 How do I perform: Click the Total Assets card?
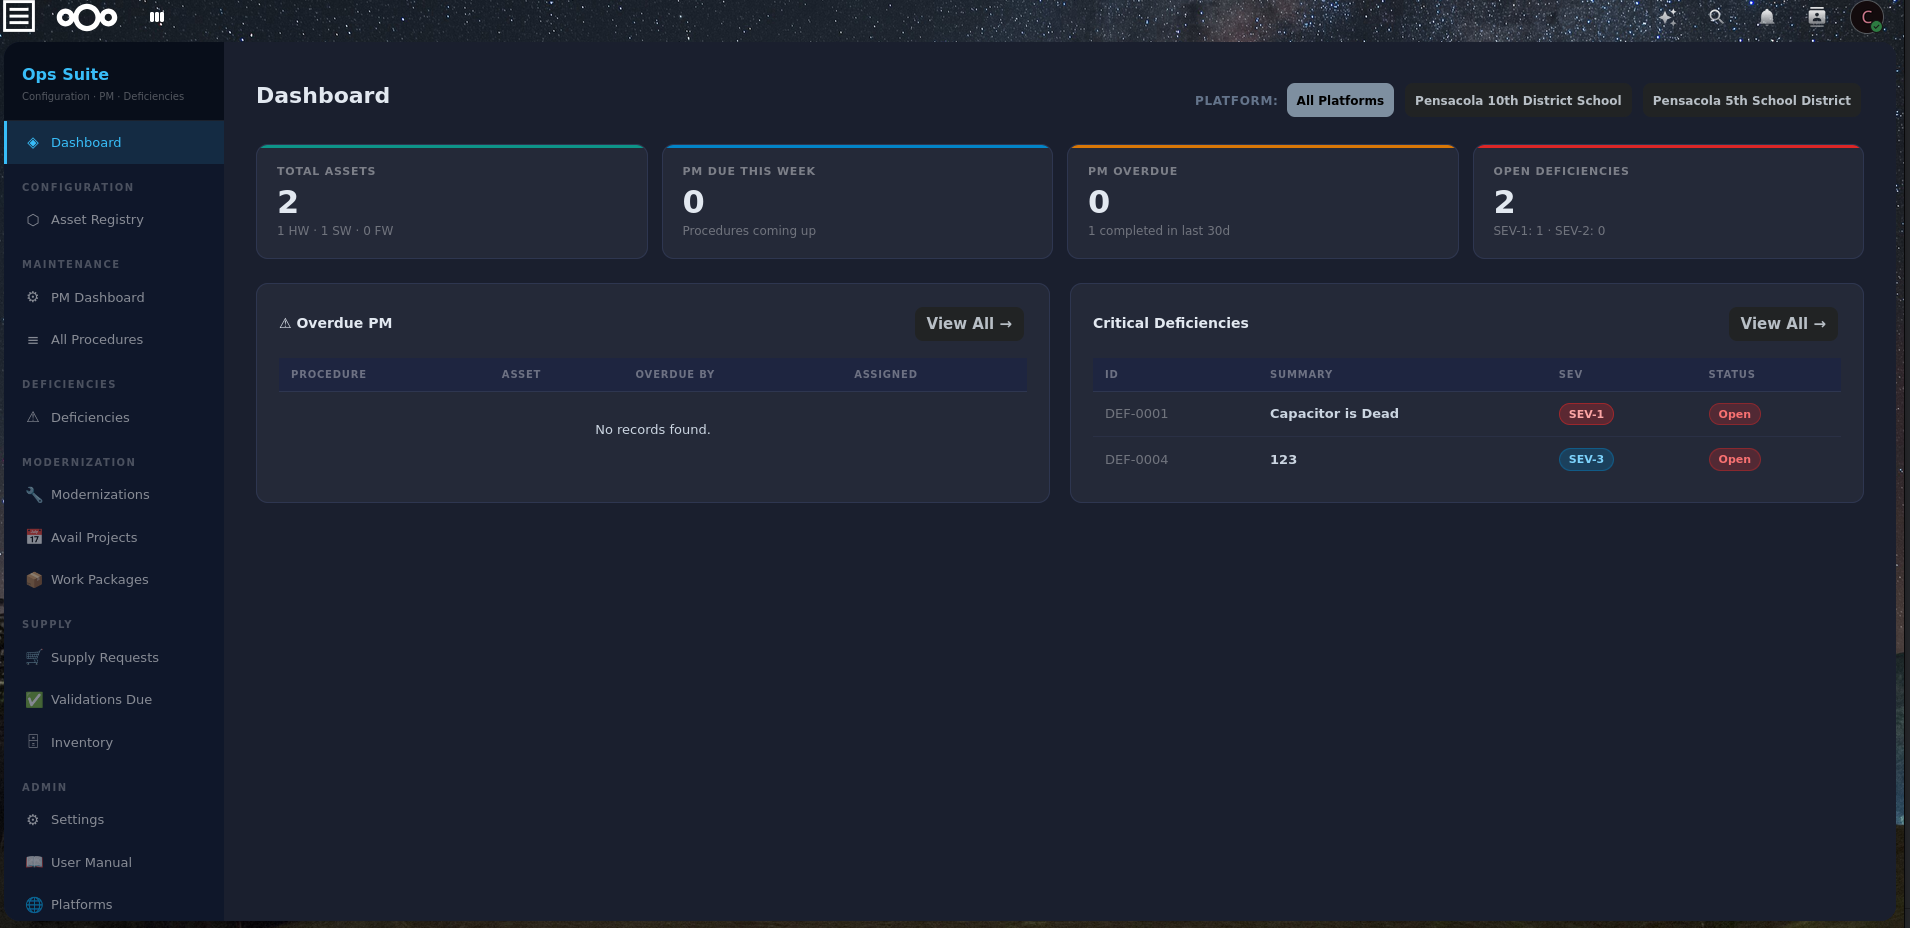[x=452, y=202]
